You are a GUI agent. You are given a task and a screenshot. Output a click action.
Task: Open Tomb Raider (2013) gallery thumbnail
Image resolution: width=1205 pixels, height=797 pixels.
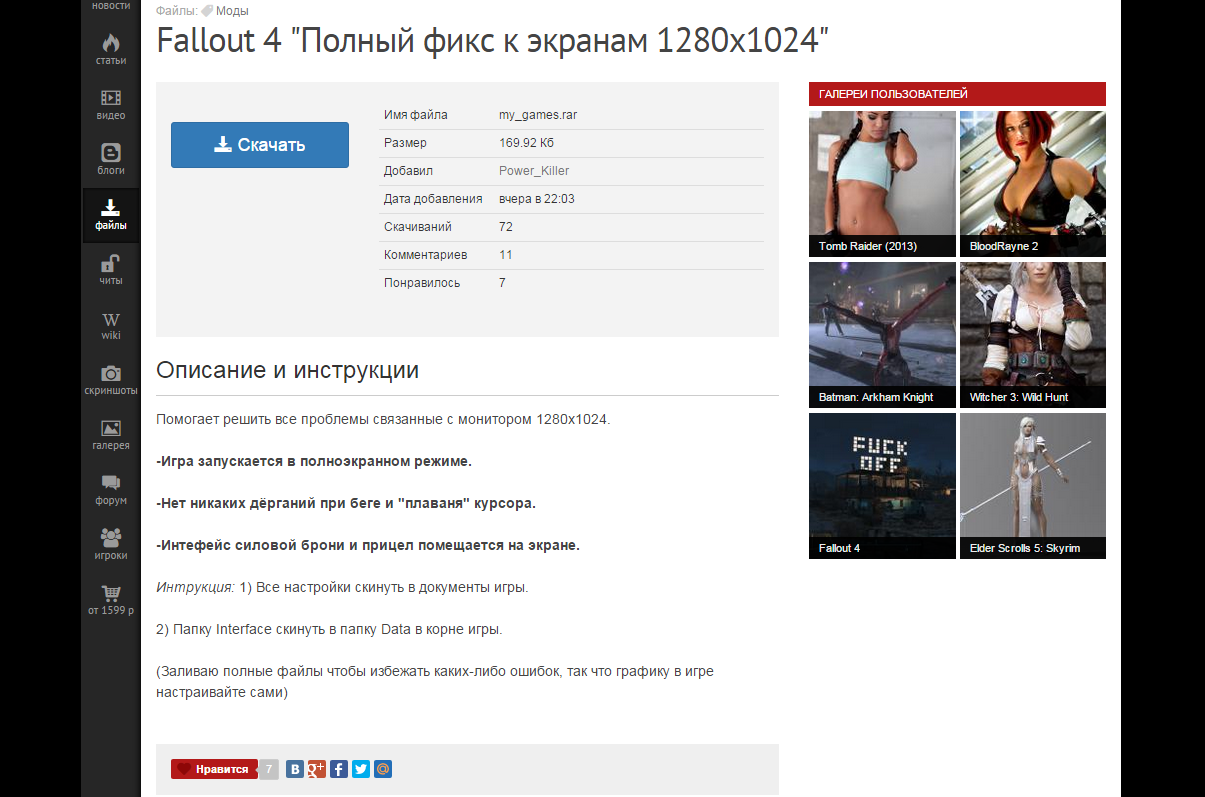point(882,184)
